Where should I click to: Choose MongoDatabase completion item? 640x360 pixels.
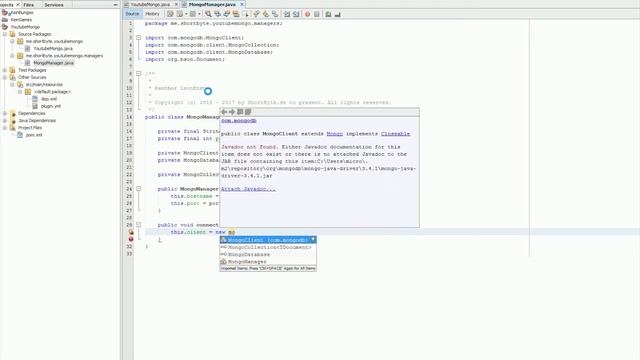(x=268, y=254)
